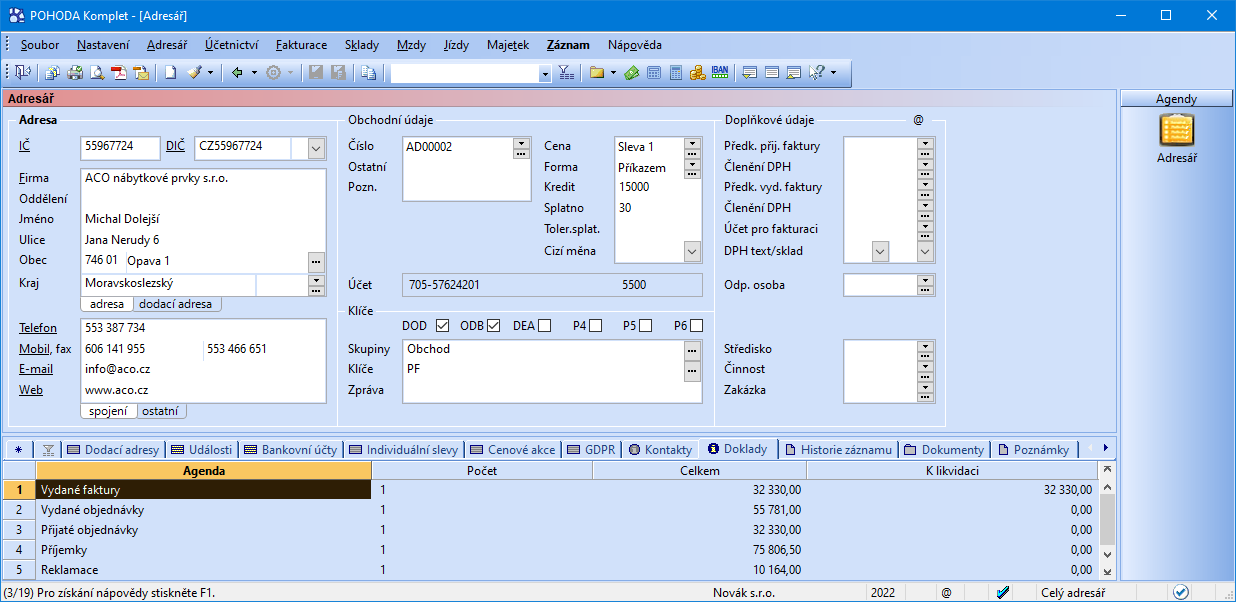Open the Historie záznamu tab

[x=837, y=450]
